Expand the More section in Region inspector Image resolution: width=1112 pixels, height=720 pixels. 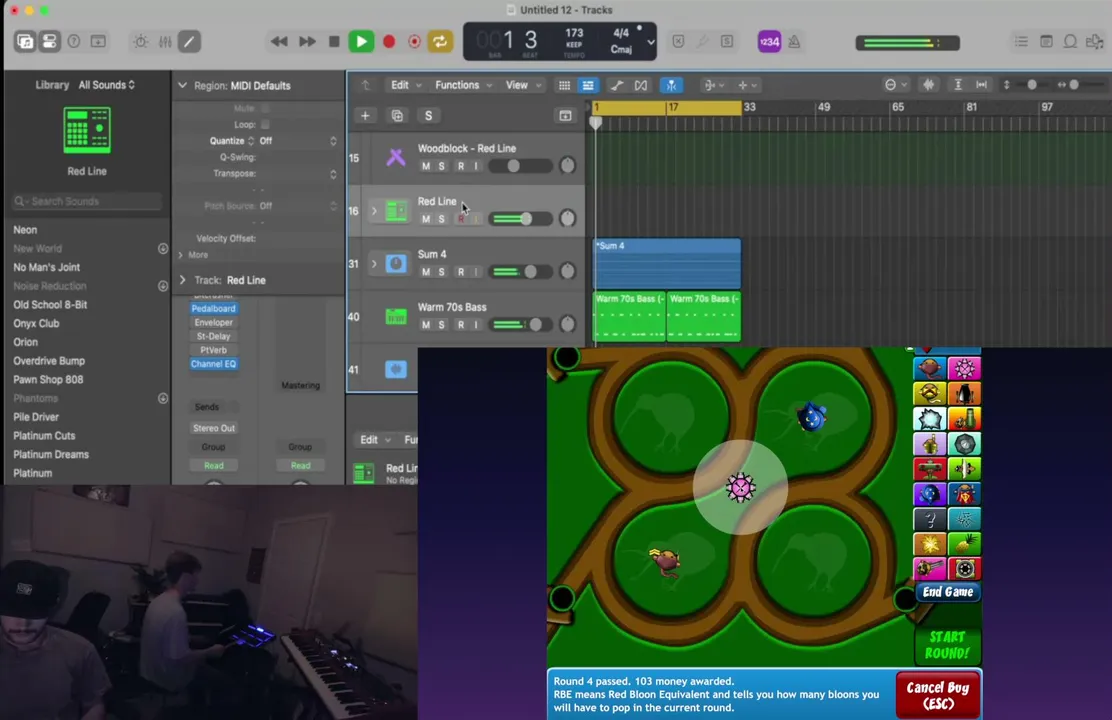[x=181, y=255]
